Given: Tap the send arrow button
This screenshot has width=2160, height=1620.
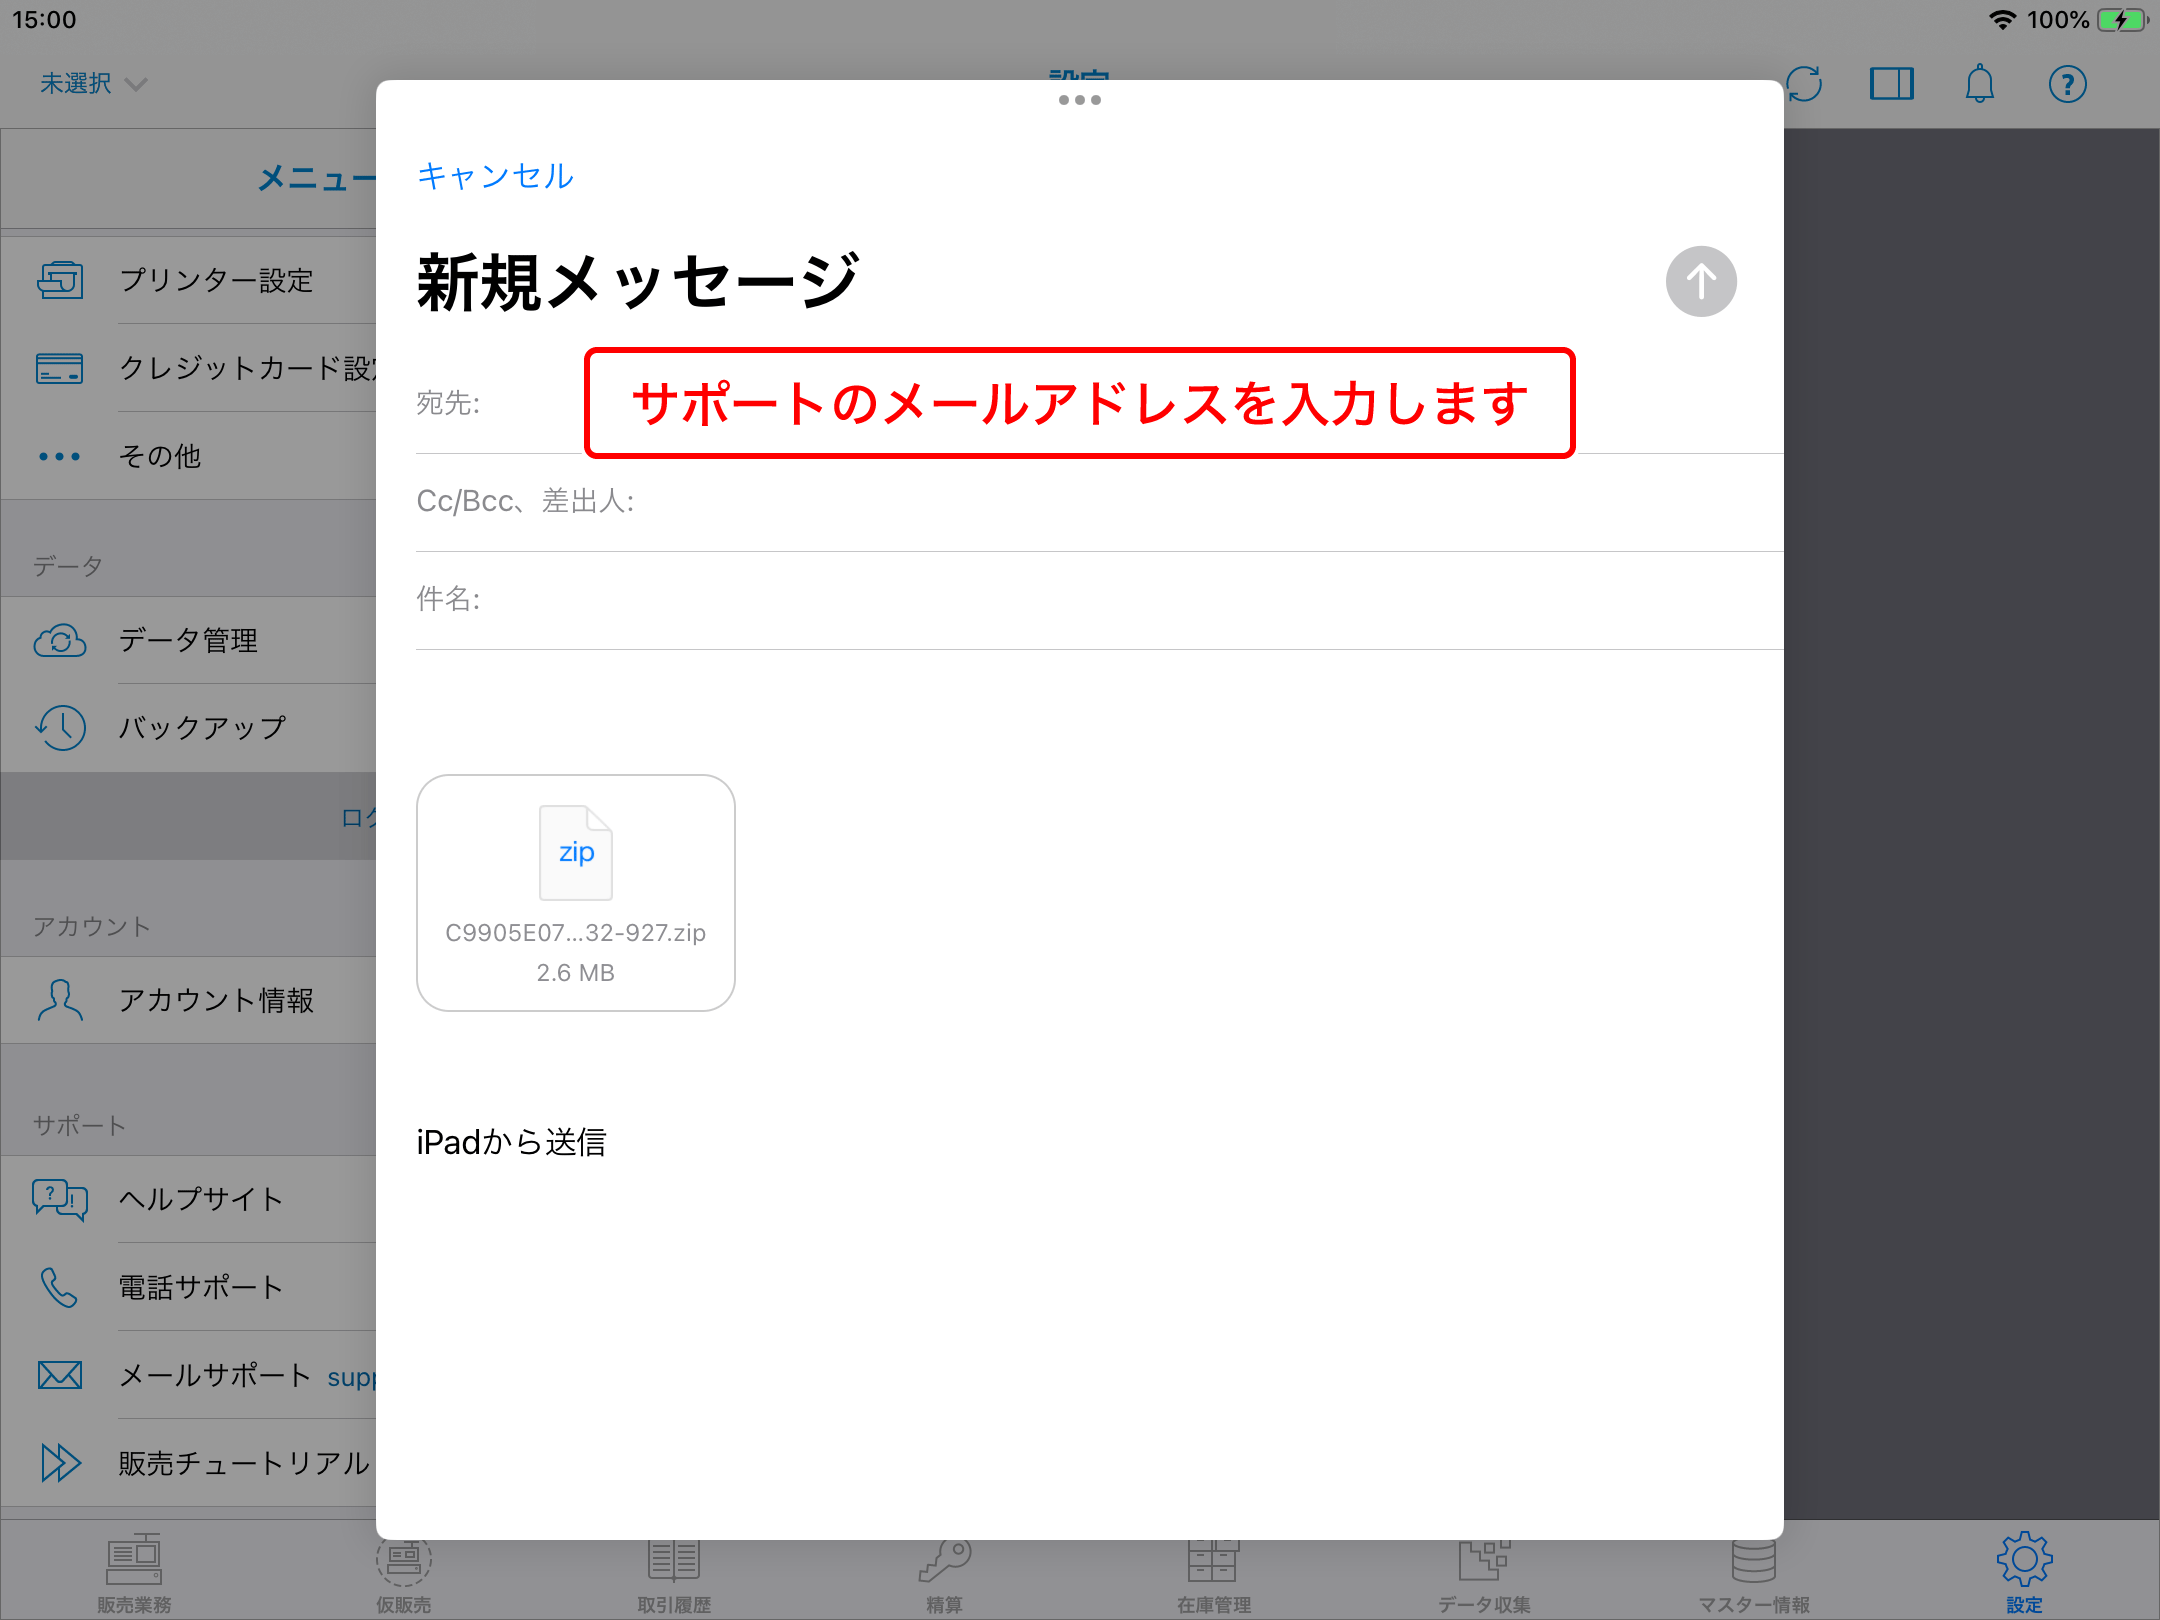Looking at the screenshot, I should (1700, 281).
